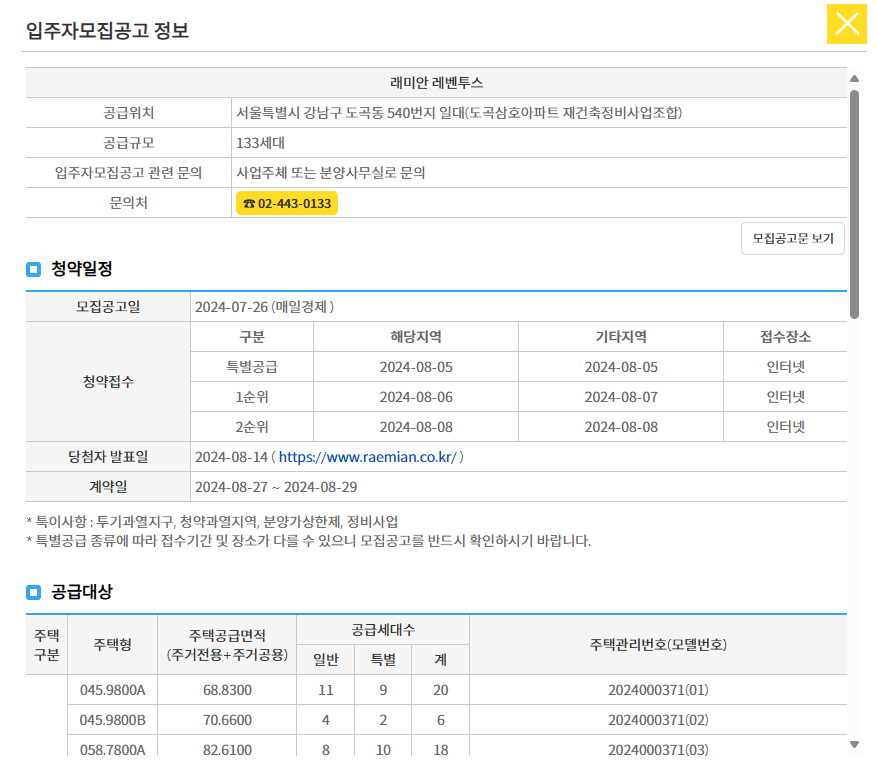This screenshot has width=877, height=768.
Task: Click the blue square icon beside 공급대상
Action: click(34, 592)
